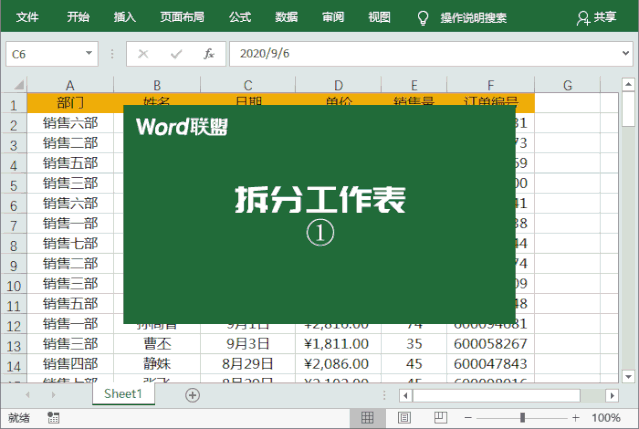The width and height of the screenshot is (639, 429).
Task: Open the 公式 ribbon tab
Action: [240, 17]
